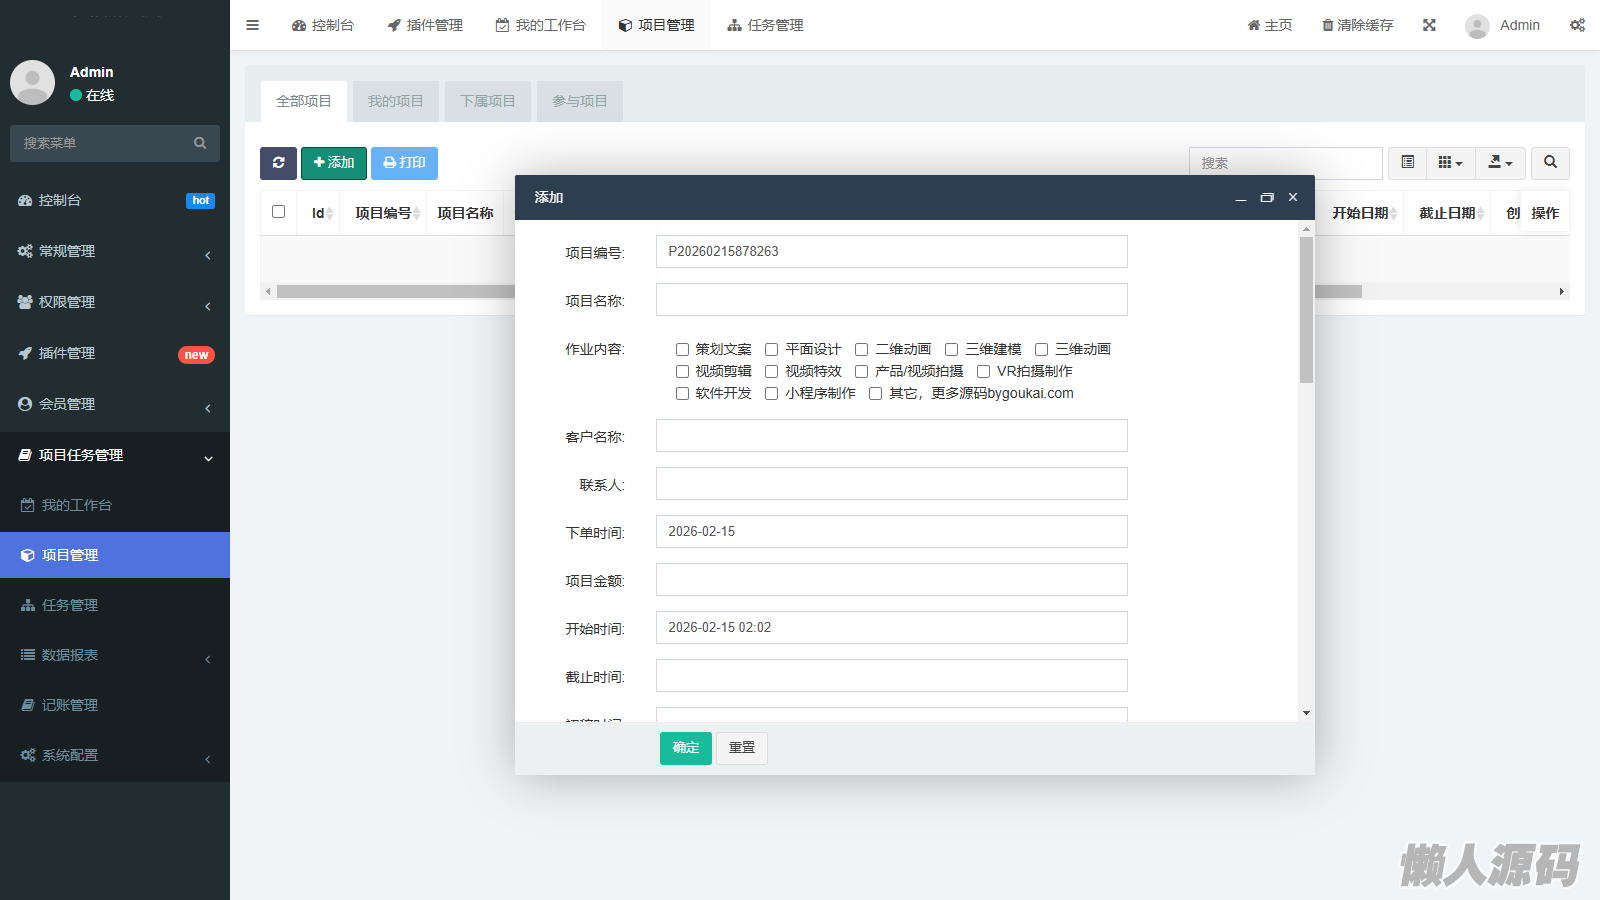Image resolution: width=1600 pixels, height=900 pixels.
Task: Enable the 视频剪辑 option
Action: [682, 371]
